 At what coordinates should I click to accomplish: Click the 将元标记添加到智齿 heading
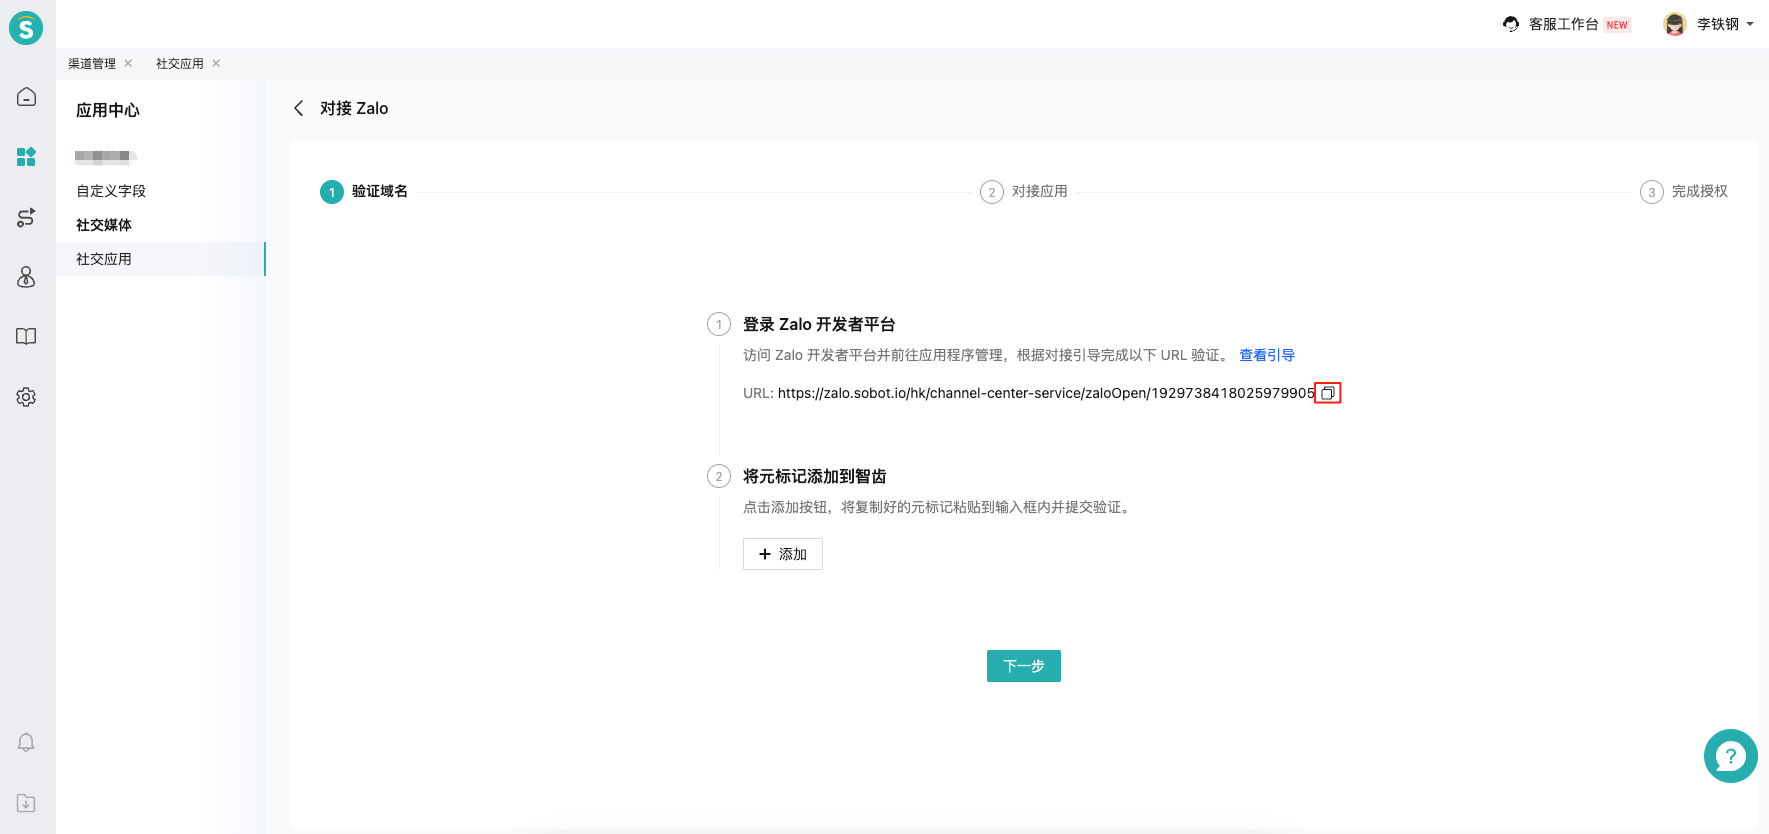coord(815,476)
